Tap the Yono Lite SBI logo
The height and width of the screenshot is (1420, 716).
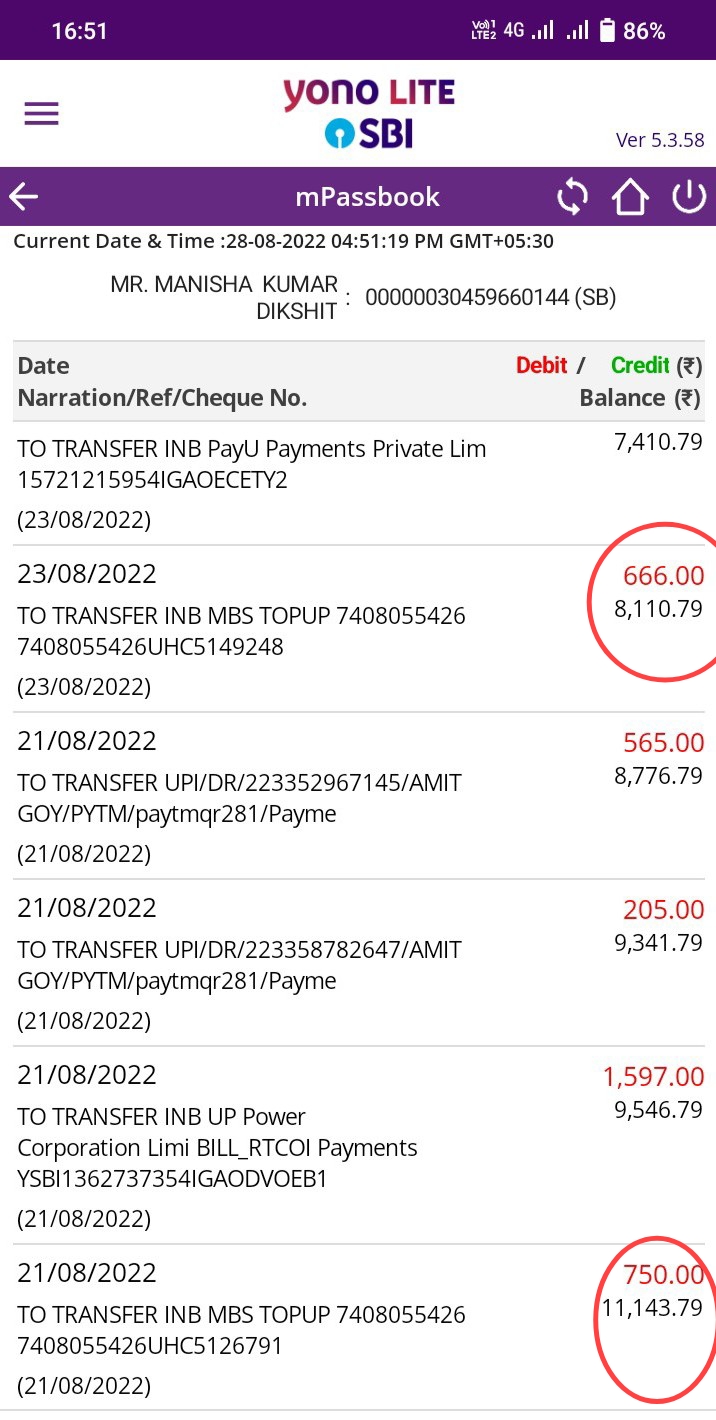pyautogui.click(x=368, y=113)
